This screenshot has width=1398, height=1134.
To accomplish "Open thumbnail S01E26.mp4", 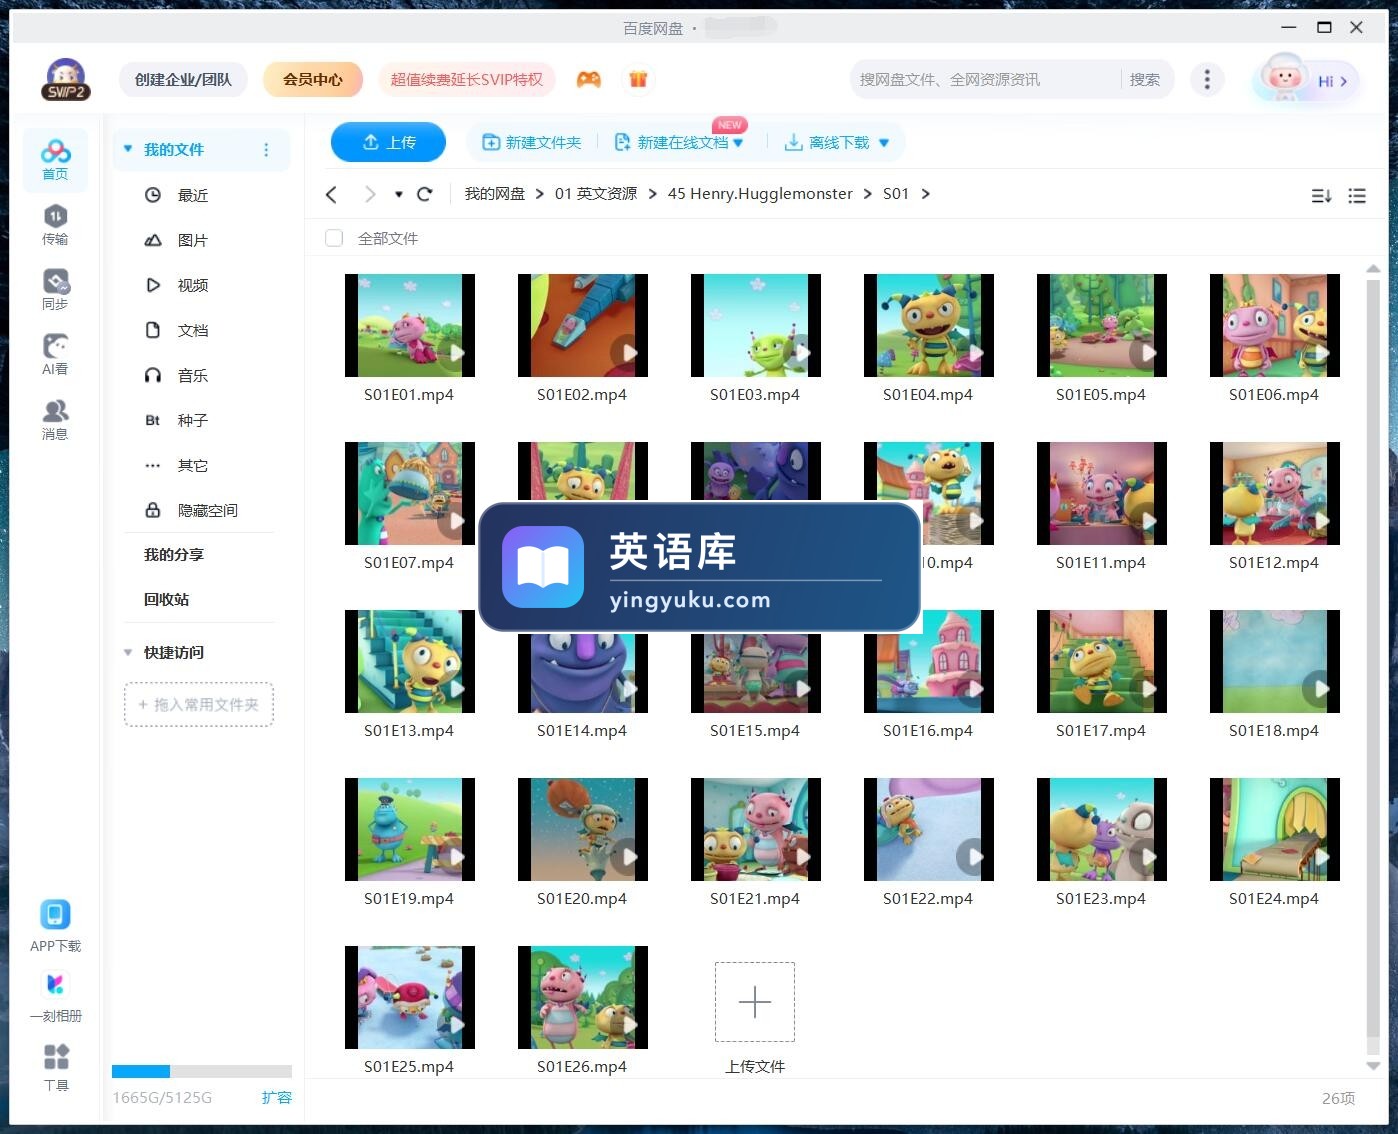I will coord(582,997).
